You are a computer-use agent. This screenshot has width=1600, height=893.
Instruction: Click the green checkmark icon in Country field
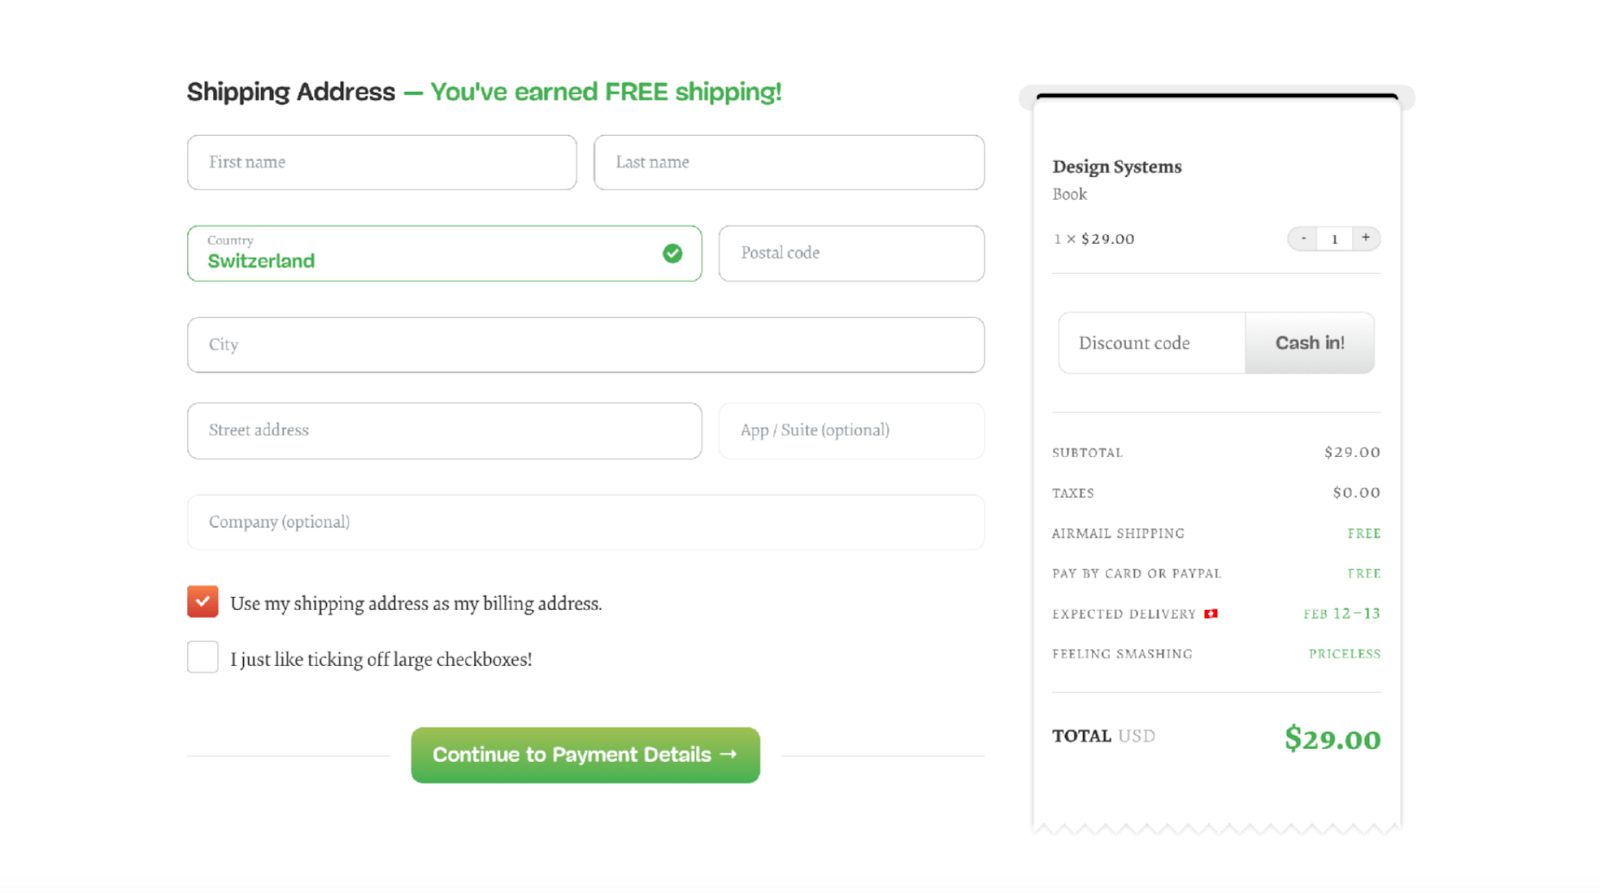(x=672, y=253)
